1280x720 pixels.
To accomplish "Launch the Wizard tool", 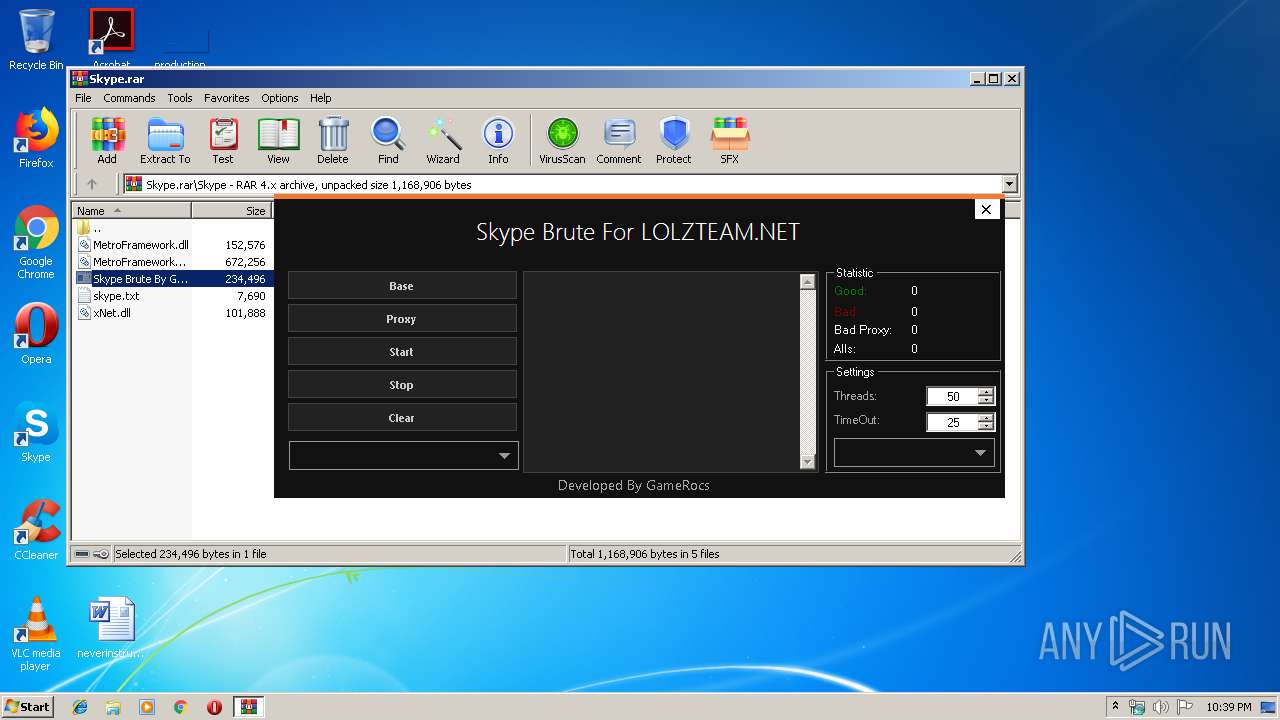I will 443,141.
